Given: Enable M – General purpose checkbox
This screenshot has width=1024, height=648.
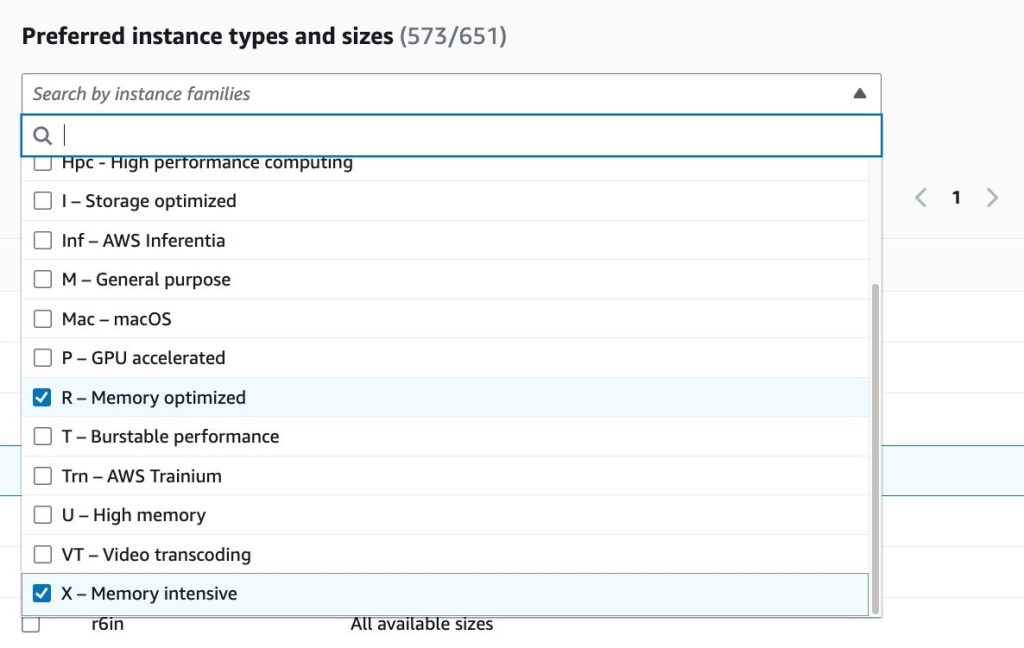Looking at the screenshot, I should pyautogui.click(x=42, y=280).
